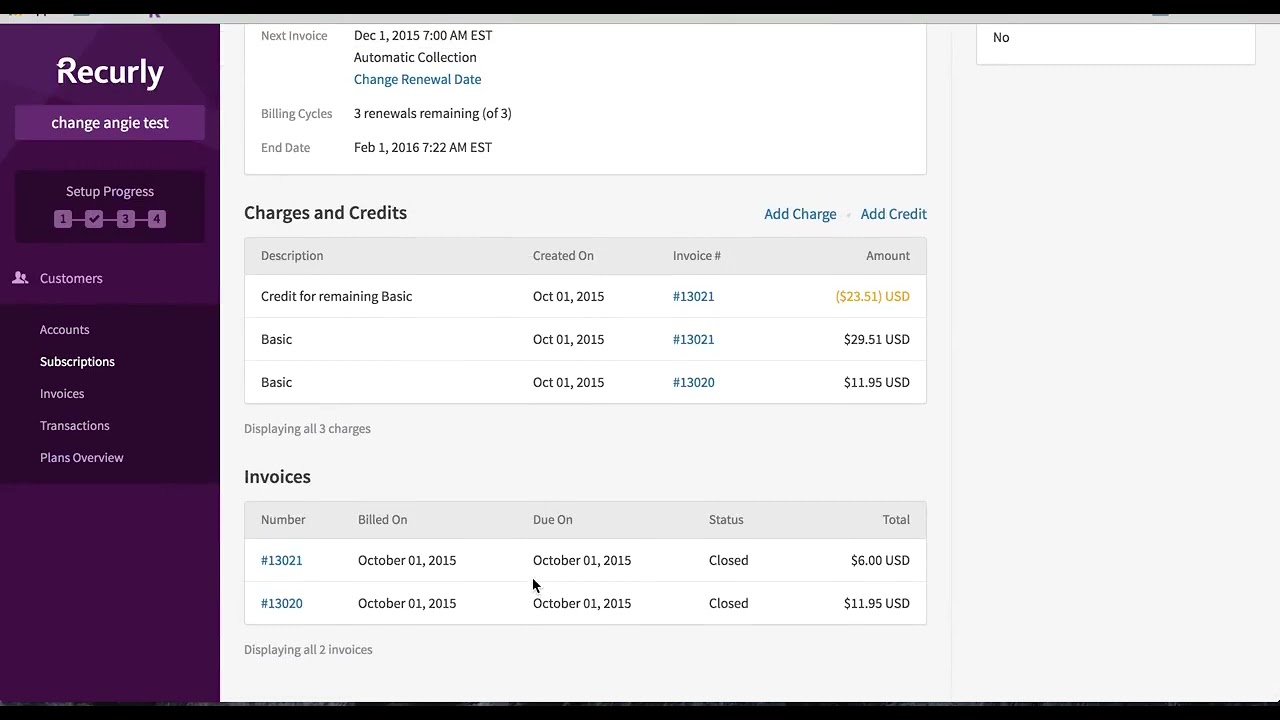Viewport: 1280px width, 720px height.
Task: Open invoice link for the $11.95 Basic charge
Action: pyautogui.click(x=693, y=382)
